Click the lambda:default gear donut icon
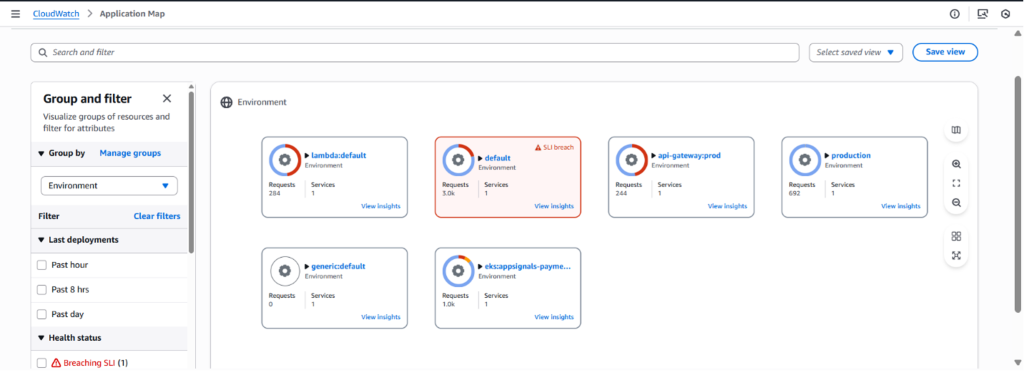 (x=285, y=160)
